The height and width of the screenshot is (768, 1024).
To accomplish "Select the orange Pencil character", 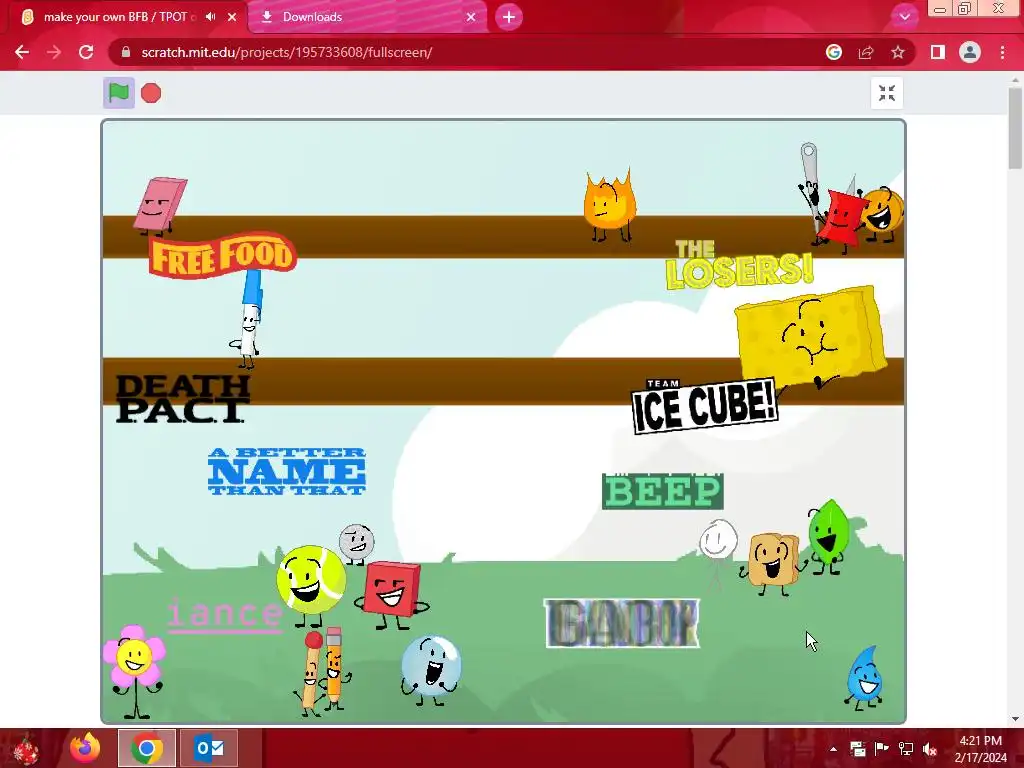I will point(336,667).
